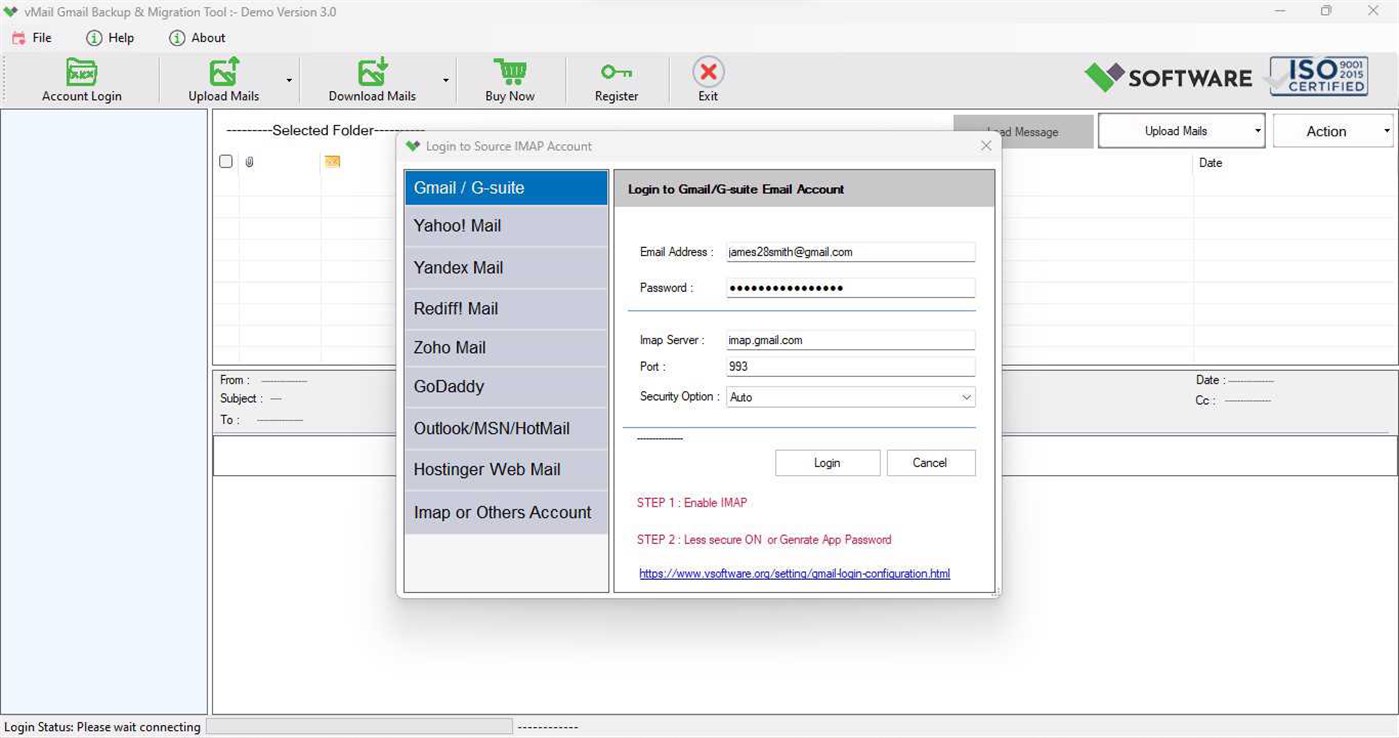Select the Zoho Mail account type
Image resolution: width=1399 pixels, height=738 pixels.
coord(506,348)
